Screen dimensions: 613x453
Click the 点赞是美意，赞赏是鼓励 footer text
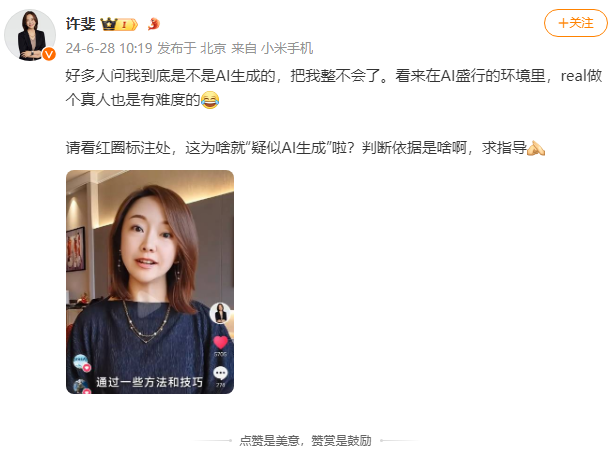pos(305,441)
